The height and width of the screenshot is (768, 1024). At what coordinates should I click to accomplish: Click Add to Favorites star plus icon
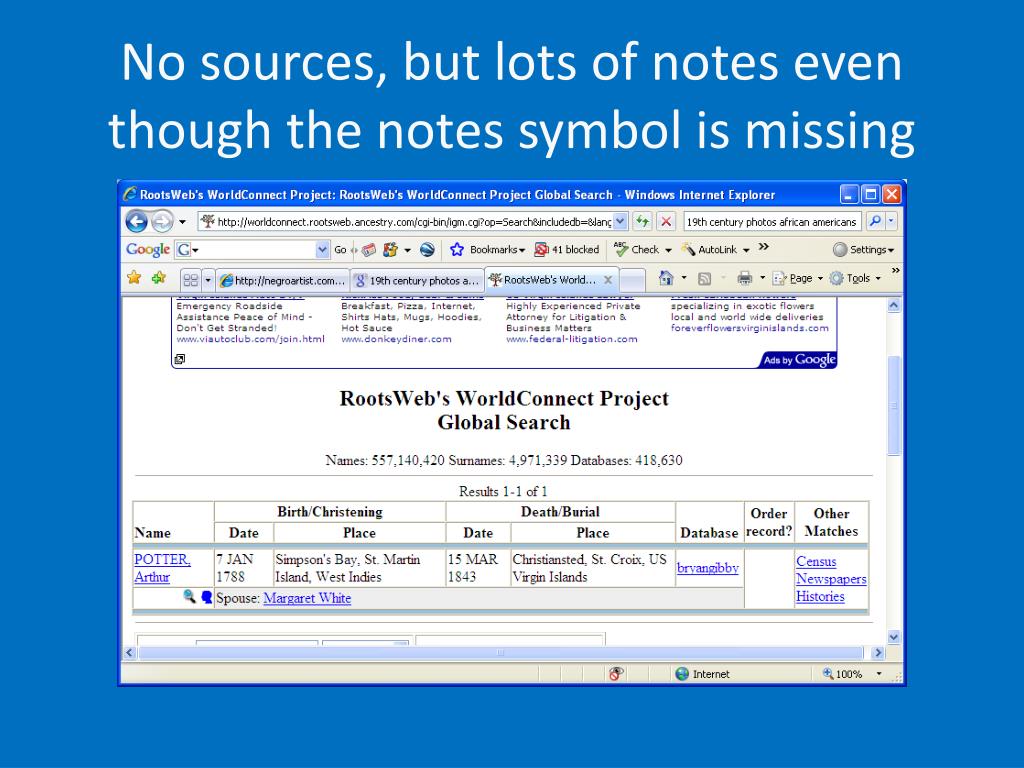click(159, 278)
